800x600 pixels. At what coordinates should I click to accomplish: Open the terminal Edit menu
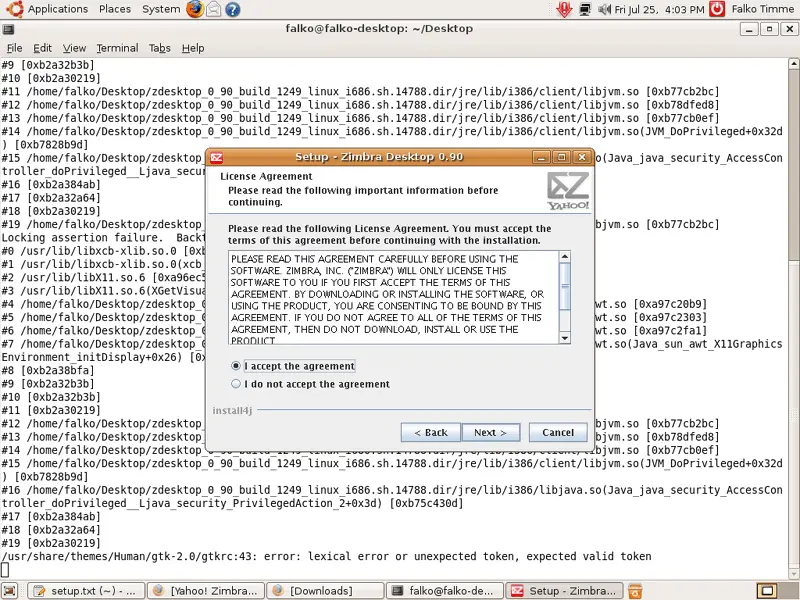(x=42, y=48)
